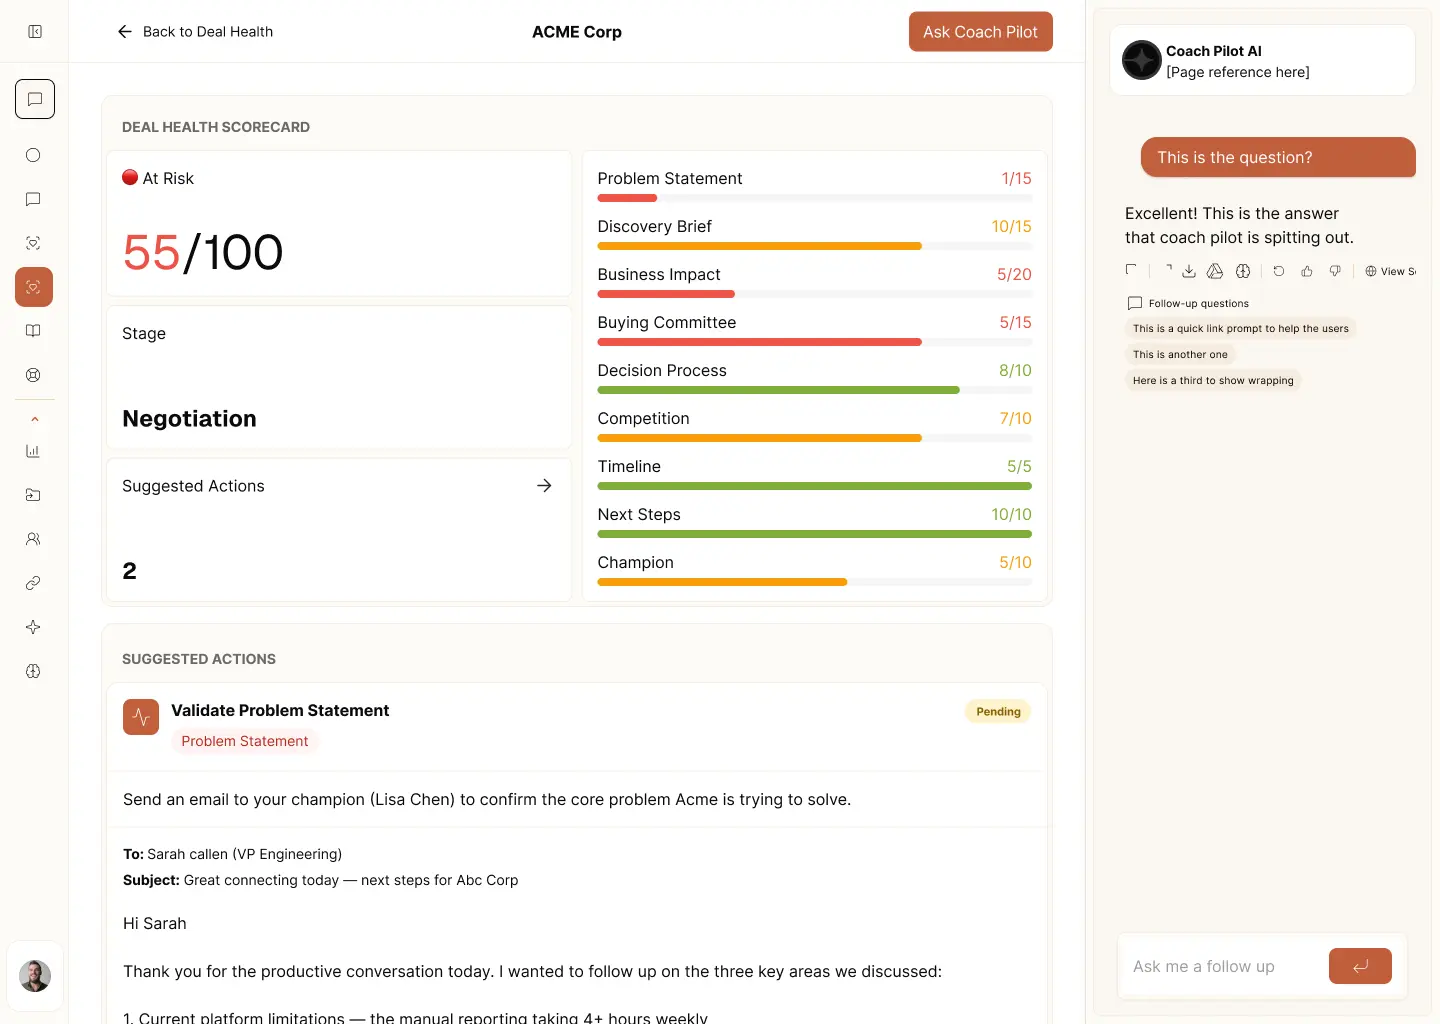
Task: Click the Competition row label
Action: [644, 418]
